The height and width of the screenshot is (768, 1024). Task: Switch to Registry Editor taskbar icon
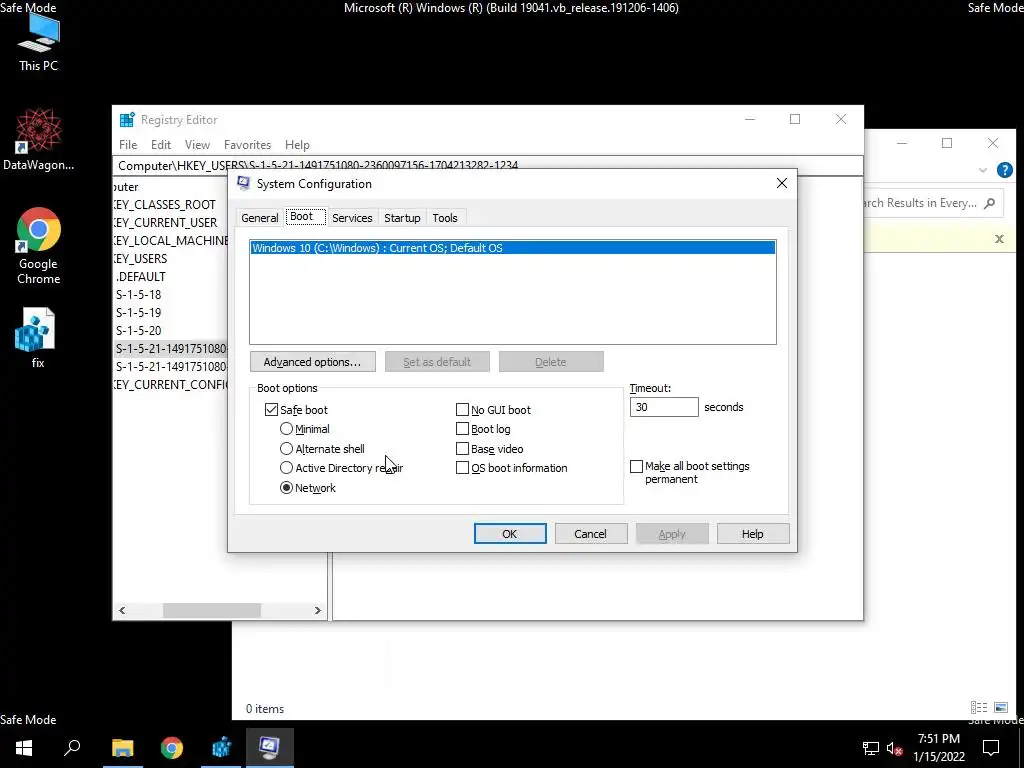[221, 747]
